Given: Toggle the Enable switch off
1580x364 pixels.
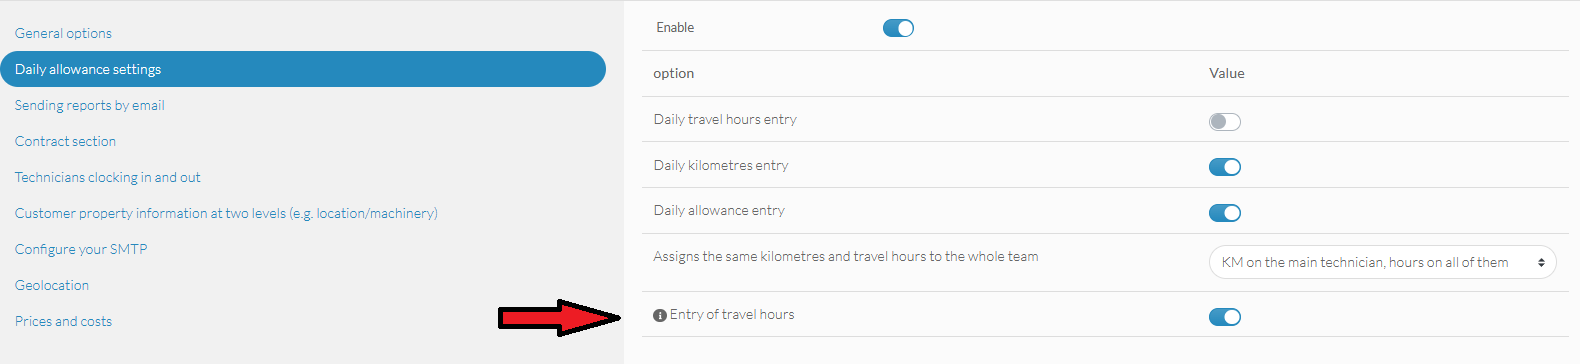Looking at the screenshot, I should coord(898,28).
